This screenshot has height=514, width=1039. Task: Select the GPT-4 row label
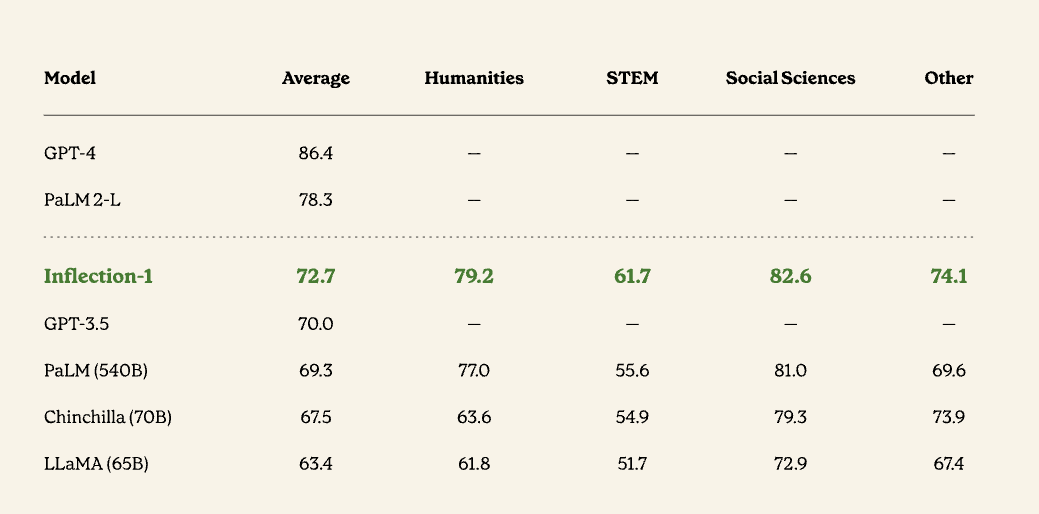point(70,153)
